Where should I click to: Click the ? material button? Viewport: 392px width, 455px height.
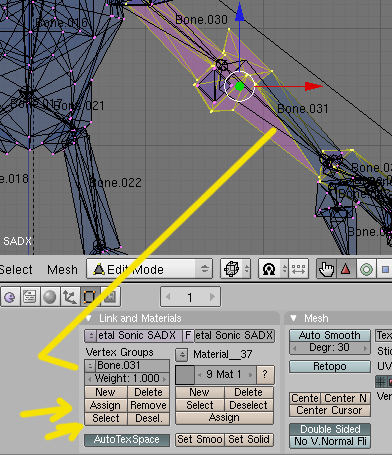[265, 375]
